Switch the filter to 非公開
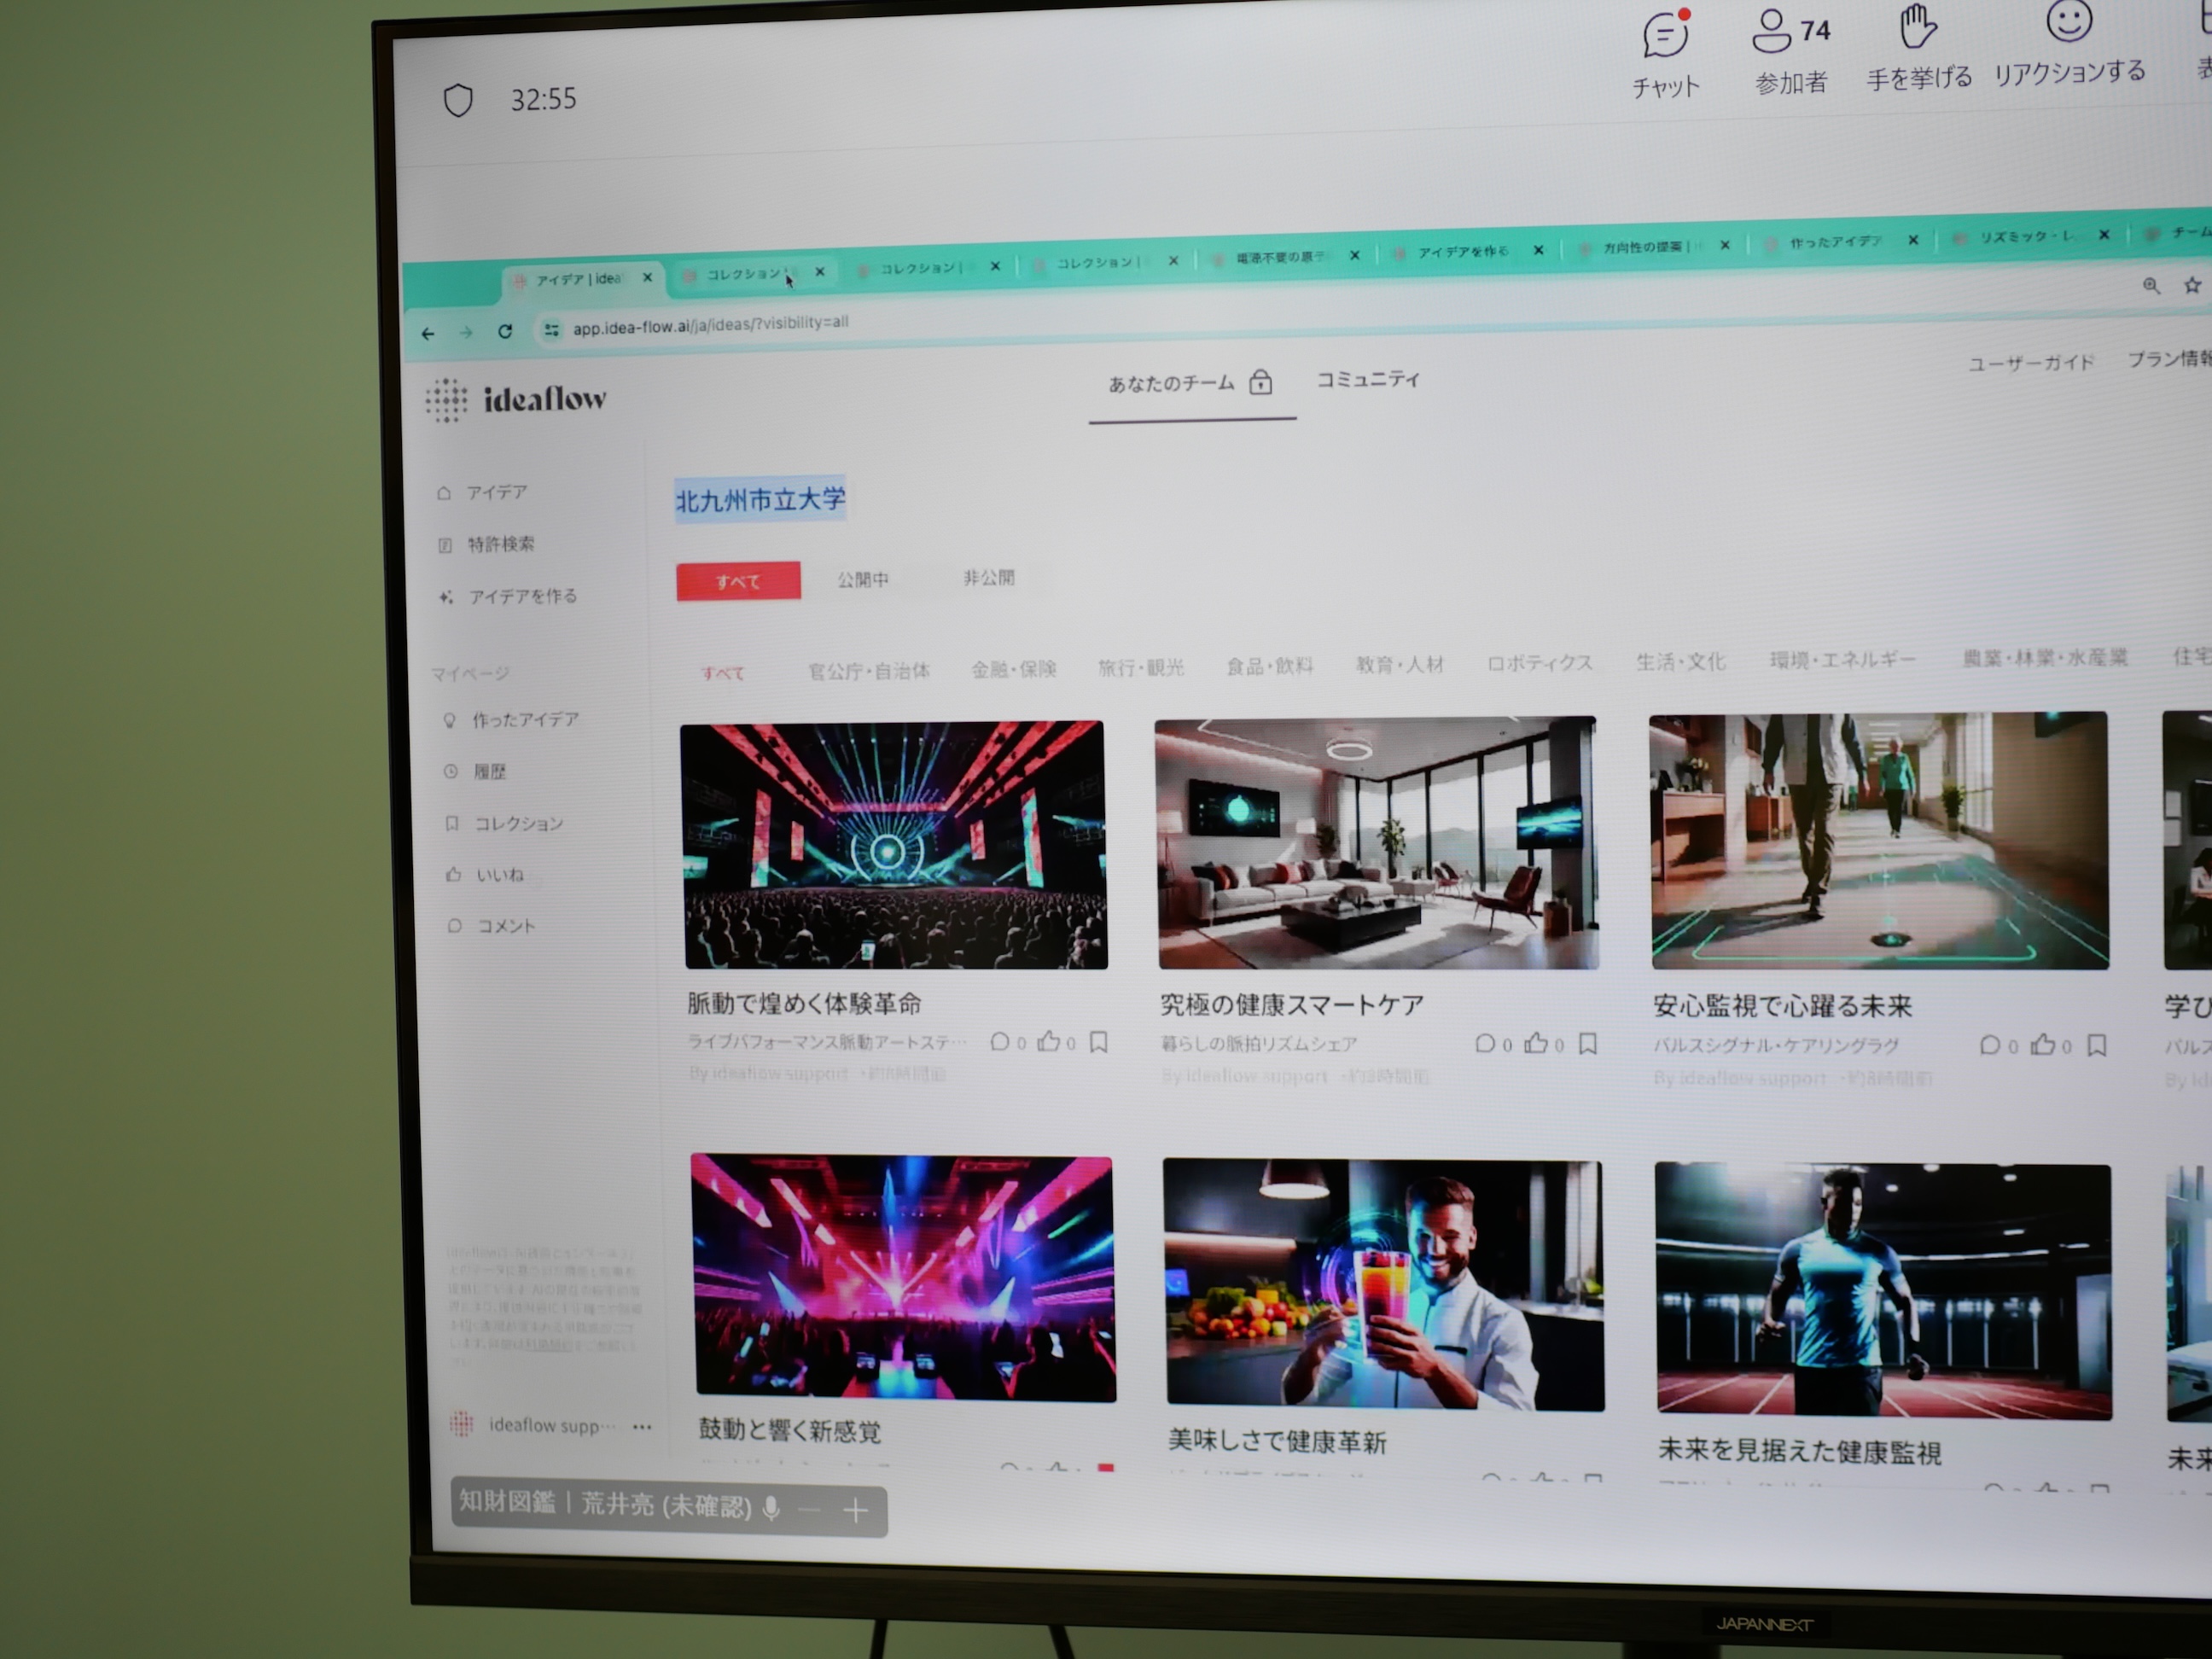Viewport: 2212px width, 1659px height. click(x=988, y=578)
